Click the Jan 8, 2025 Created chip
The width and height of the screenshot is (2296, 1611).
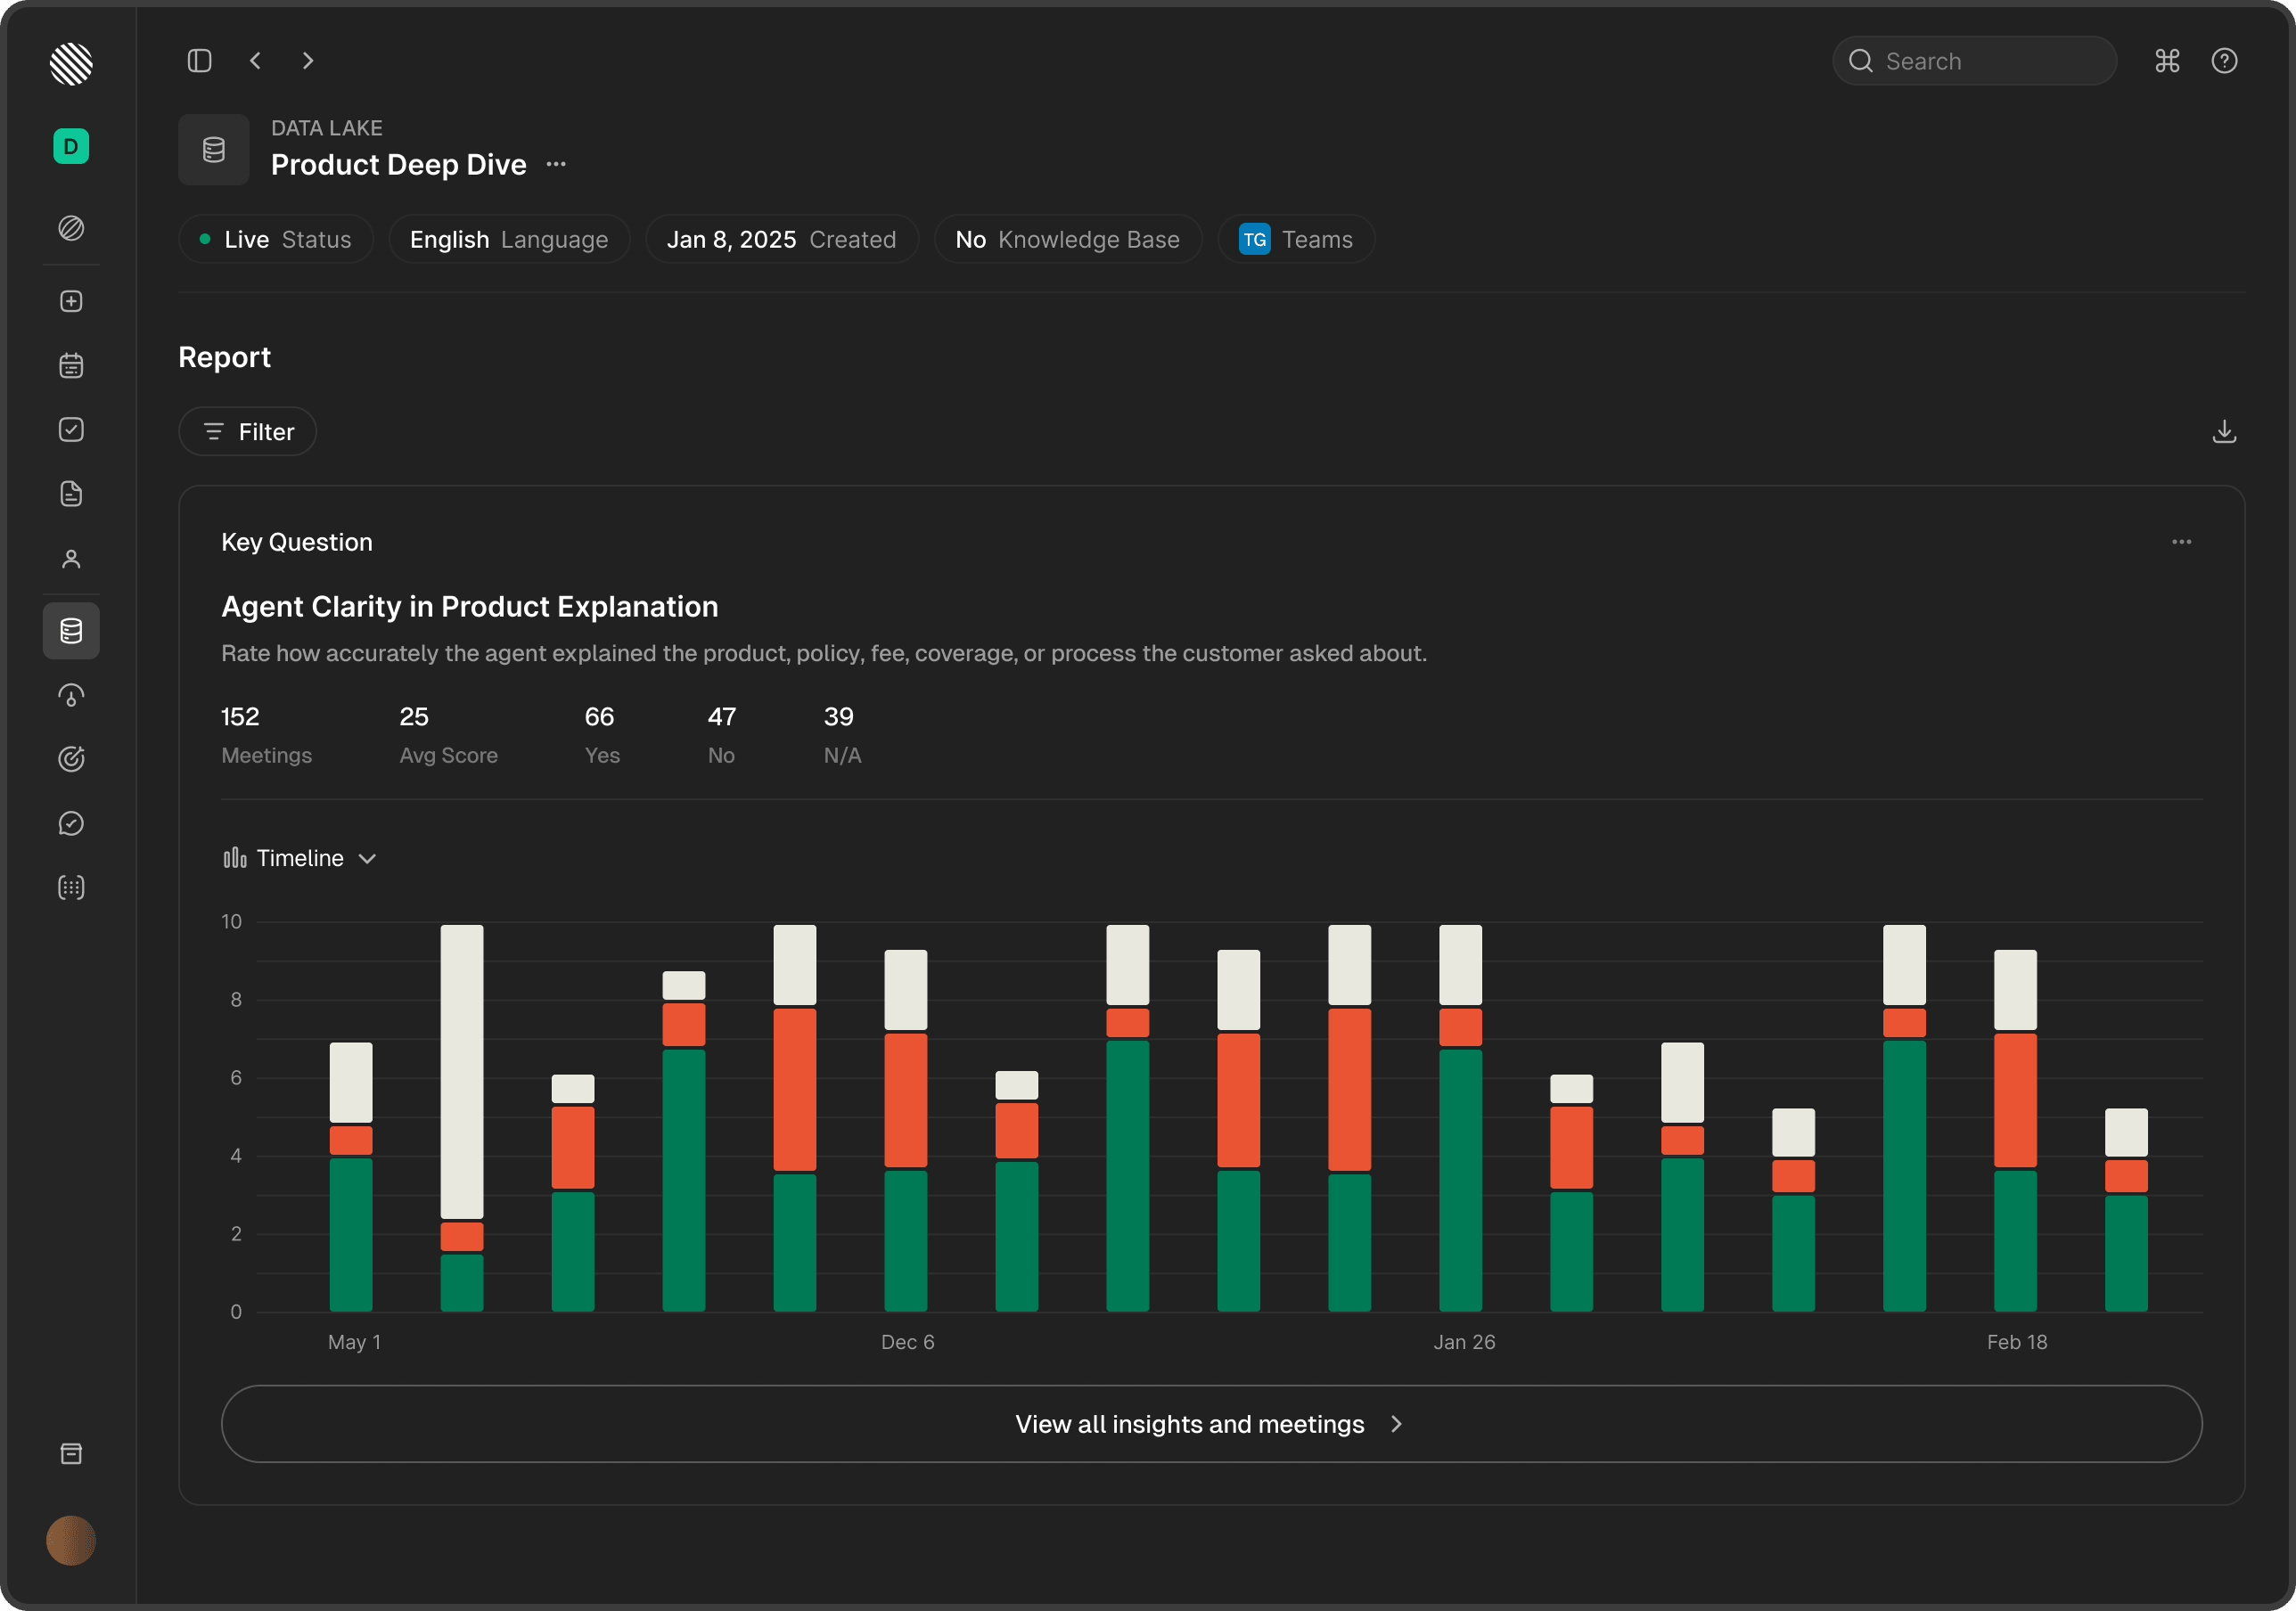(781, 240)
